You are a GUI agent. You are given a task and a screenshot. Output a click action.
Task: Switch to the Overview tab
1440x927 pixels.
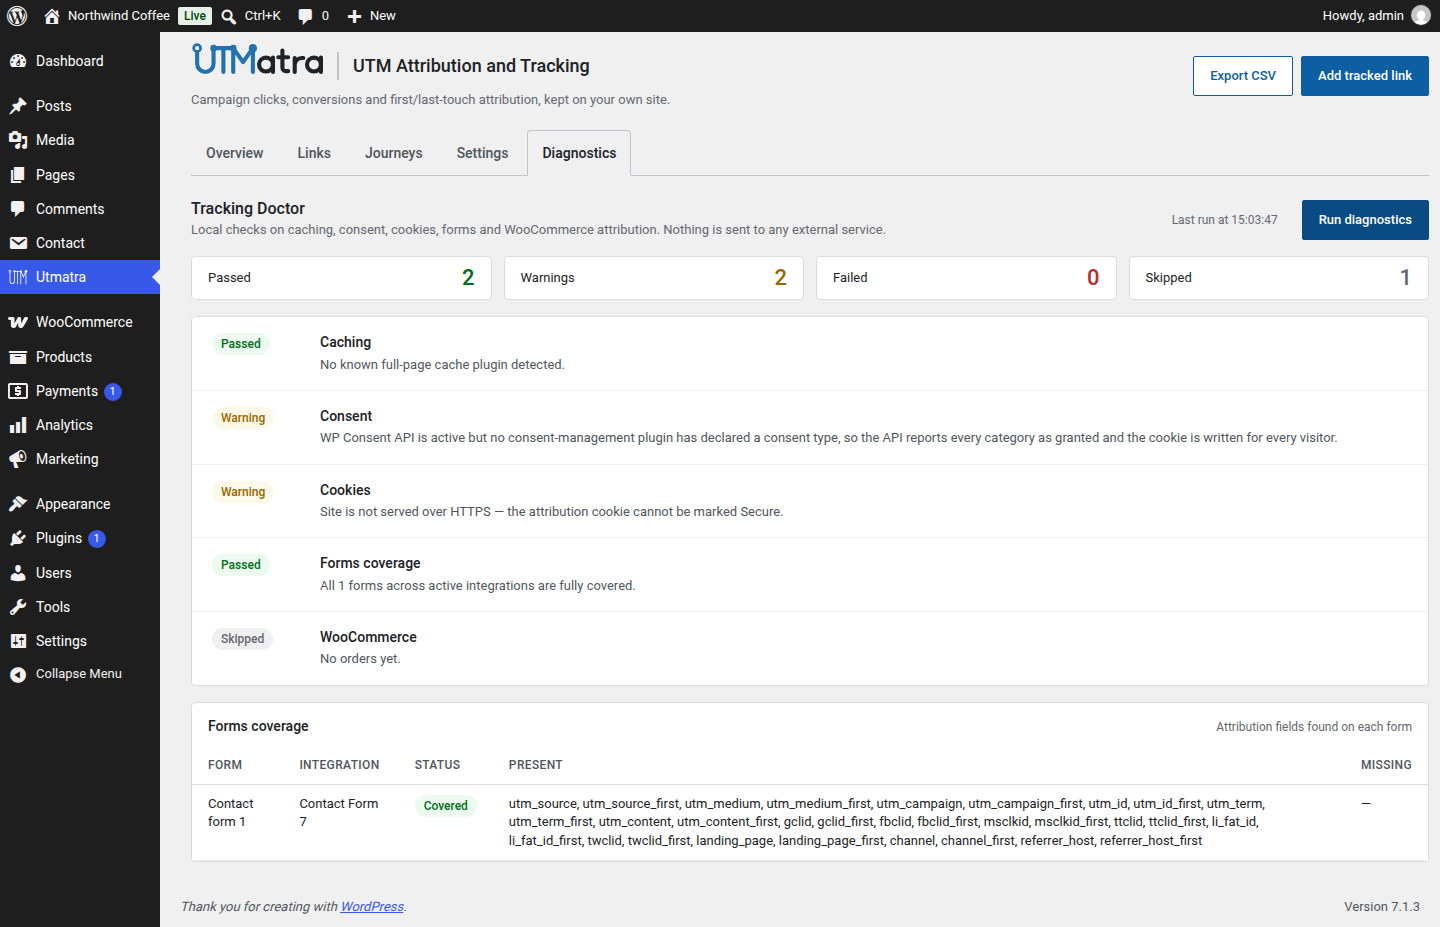[234, 153]
